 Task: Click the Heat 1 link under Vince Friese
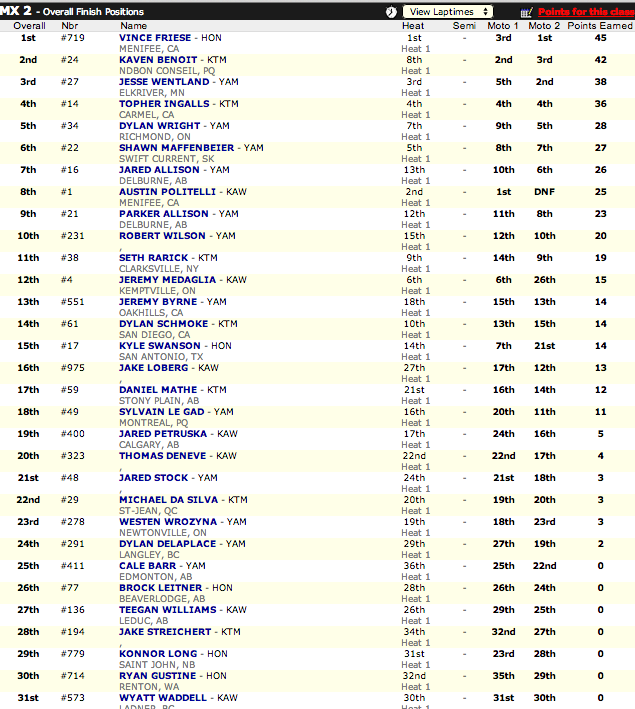pyautogui.click(x=415, y=48)
